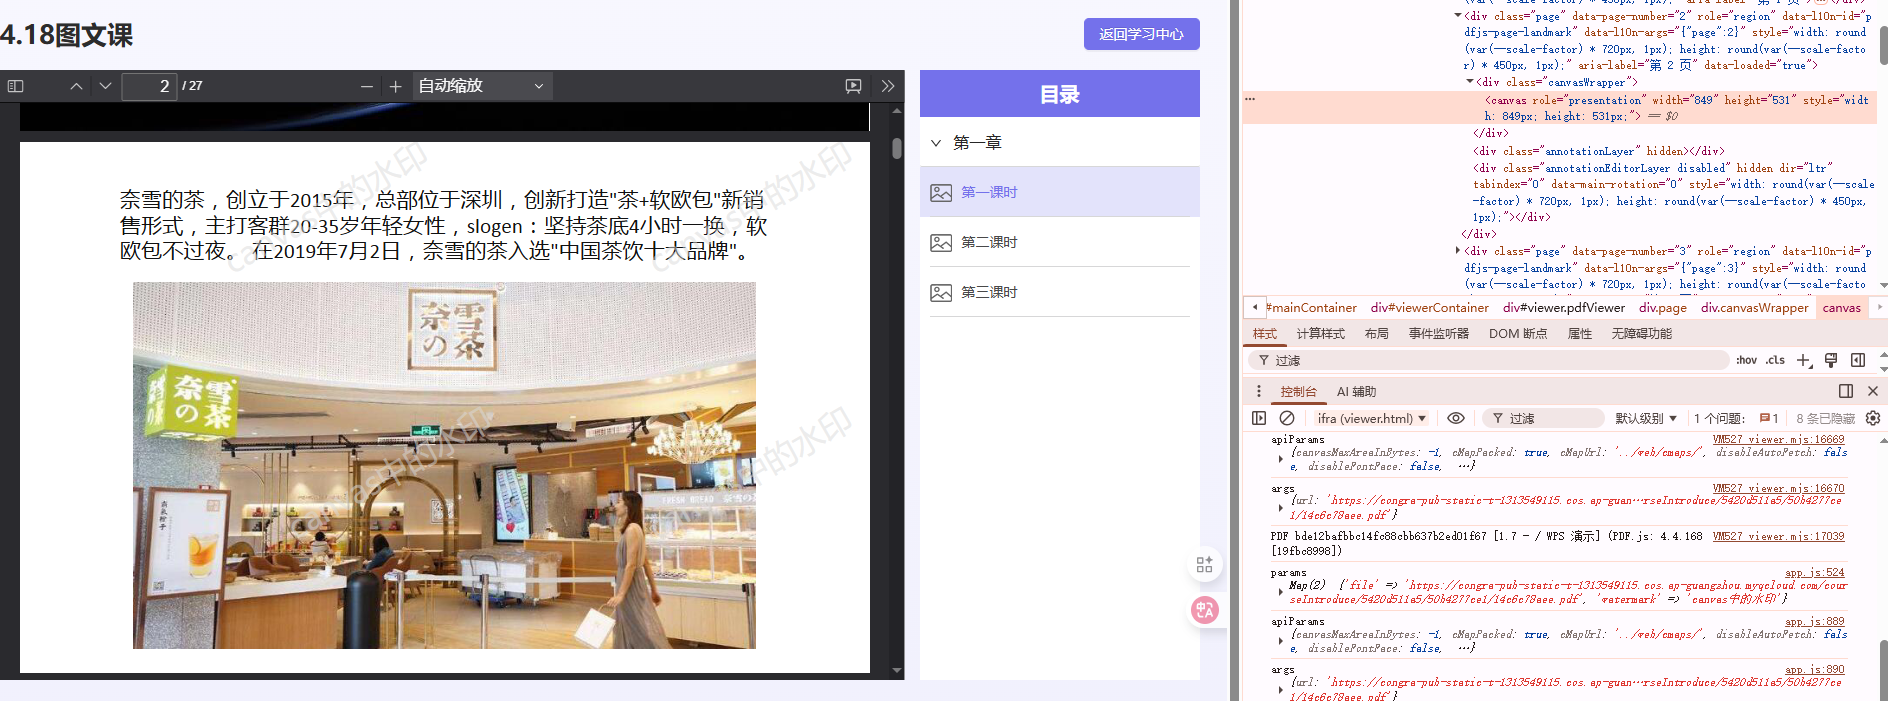The height and width of the screenshot is (701, 1888).
Task: Dock the drawer panel split icon
Action: pos(1846,391)
